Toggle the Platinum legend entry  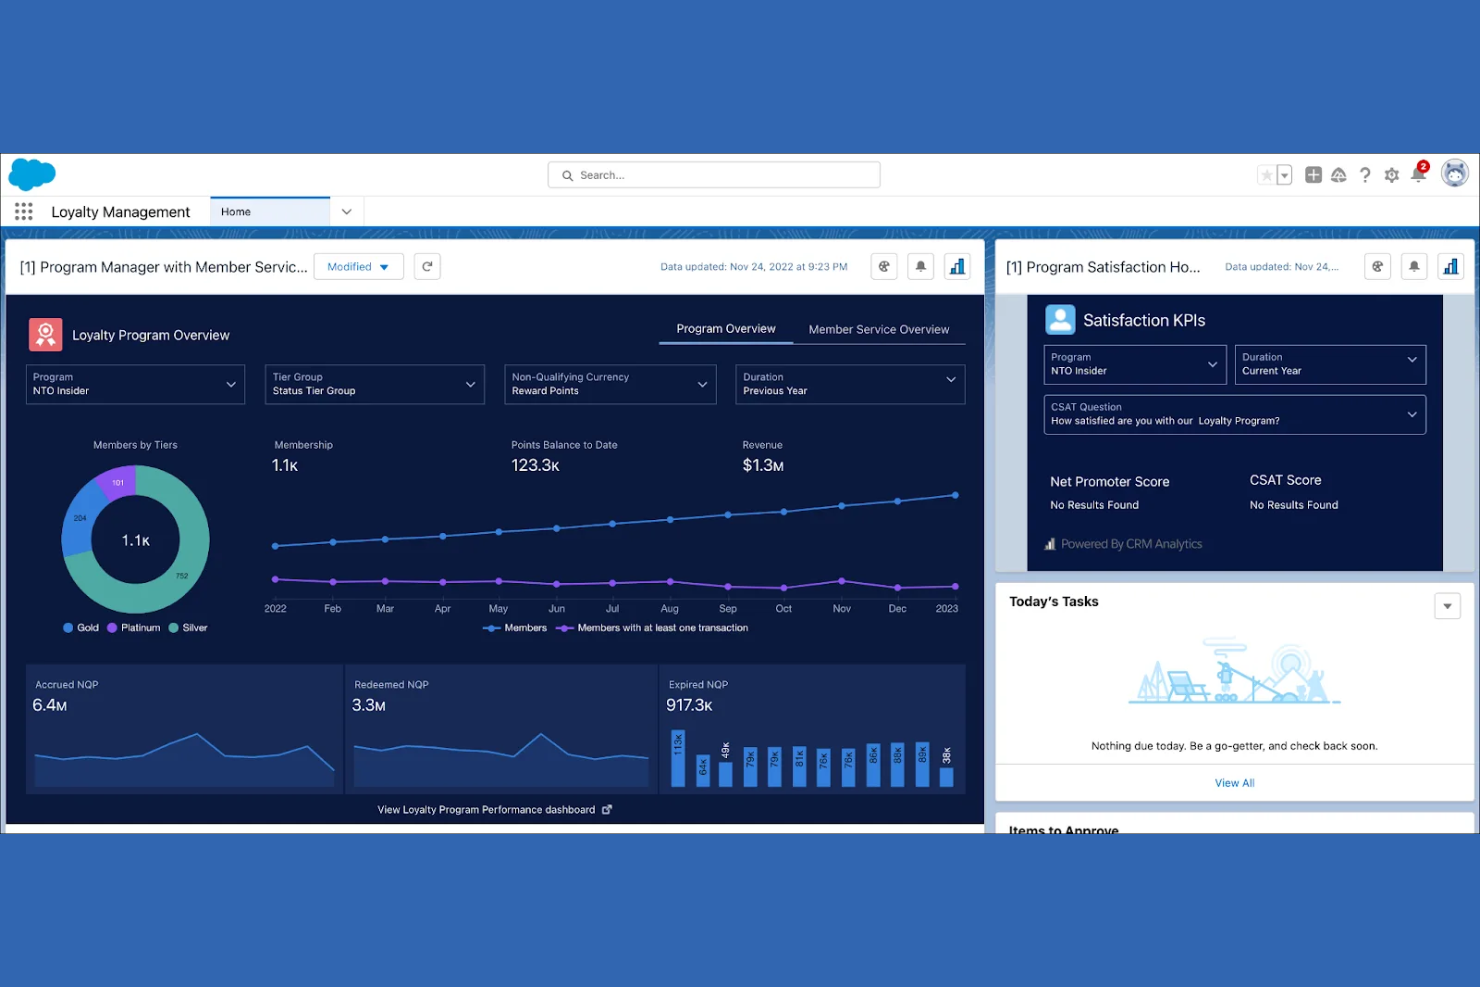[x=134, y=628]
